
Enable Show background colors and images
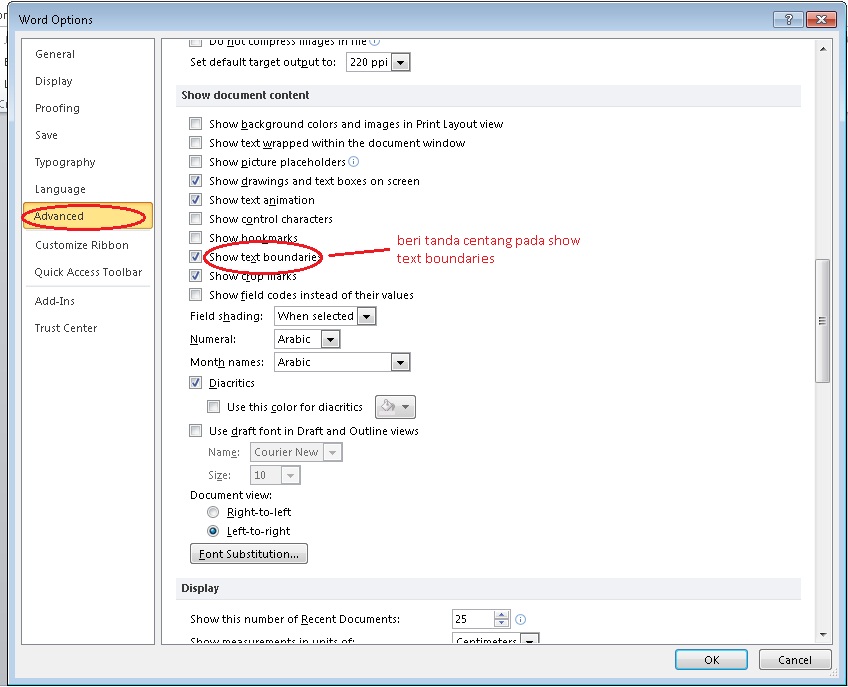(x=195, y=123)
